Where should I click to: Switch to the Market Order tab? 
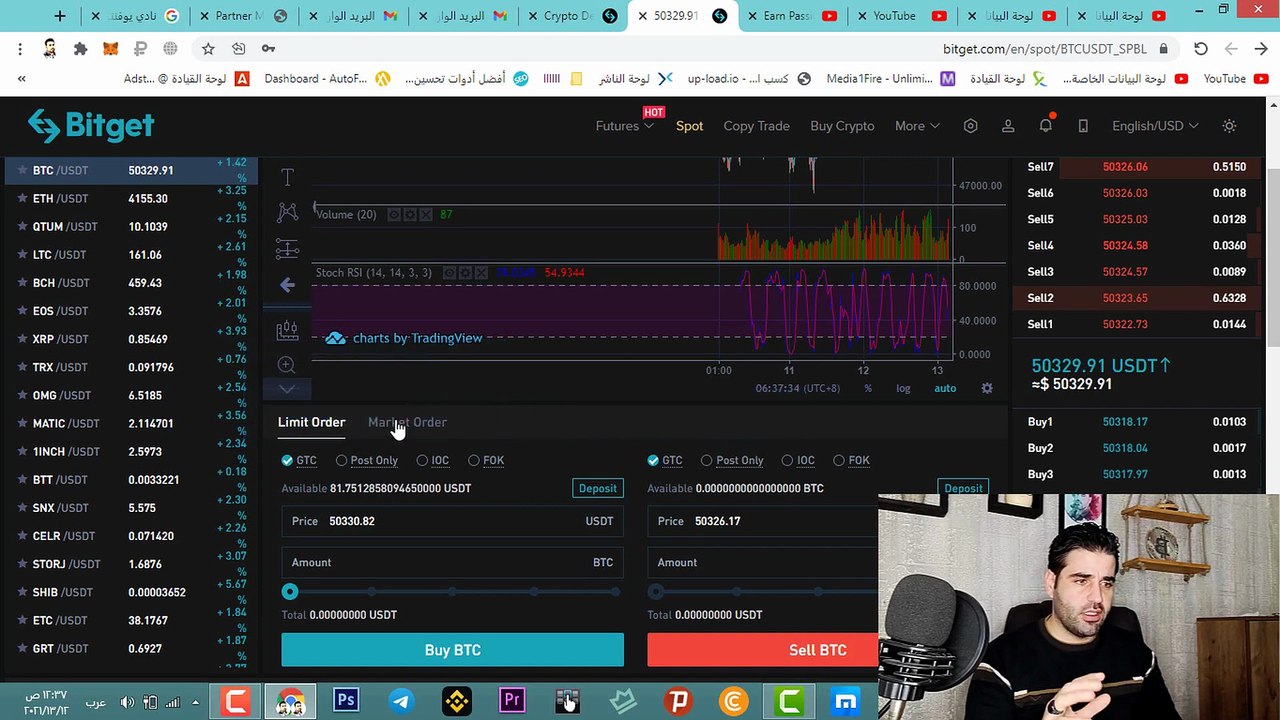click(407, 422)
